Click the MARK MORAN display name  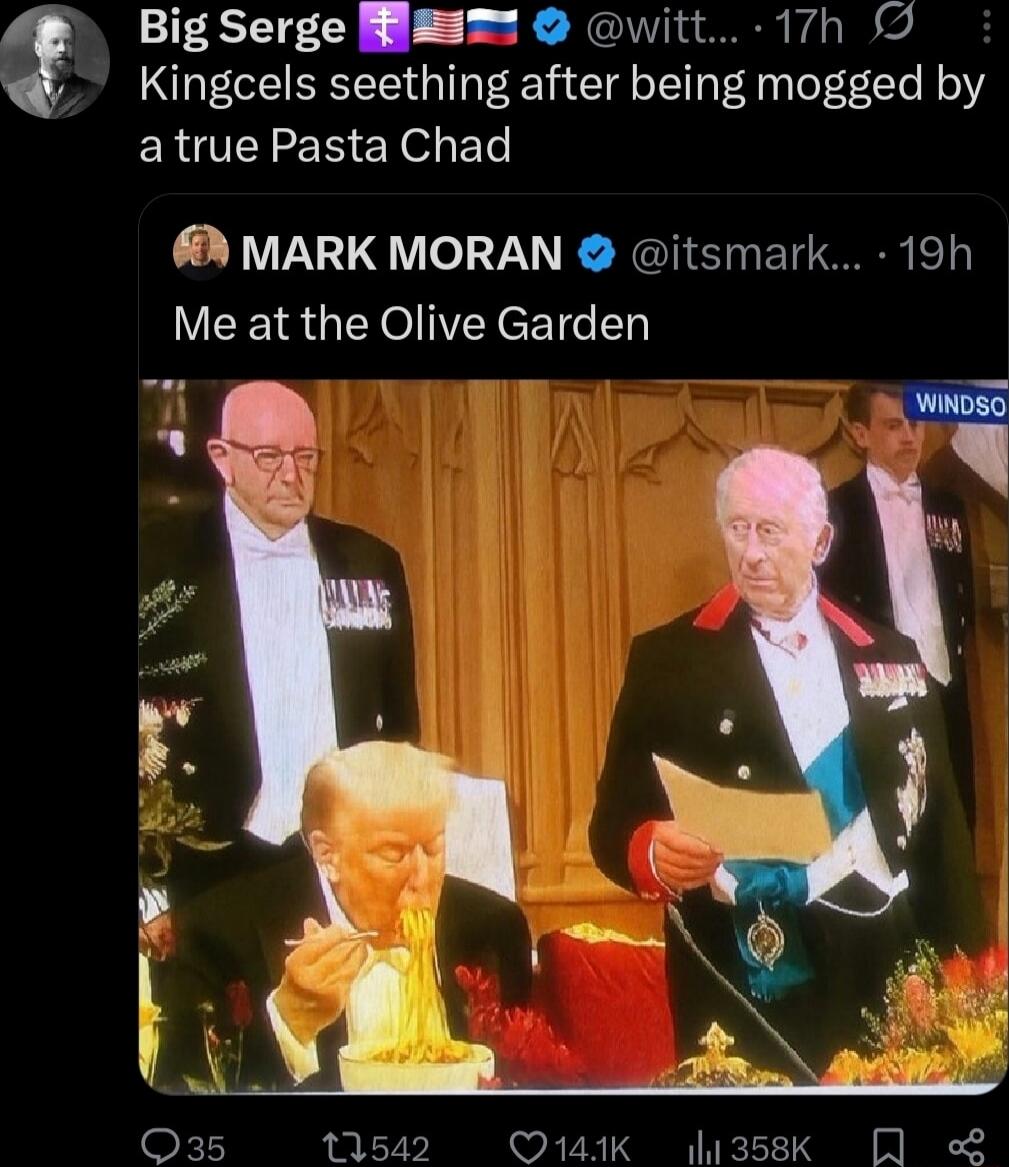point(402,253)
